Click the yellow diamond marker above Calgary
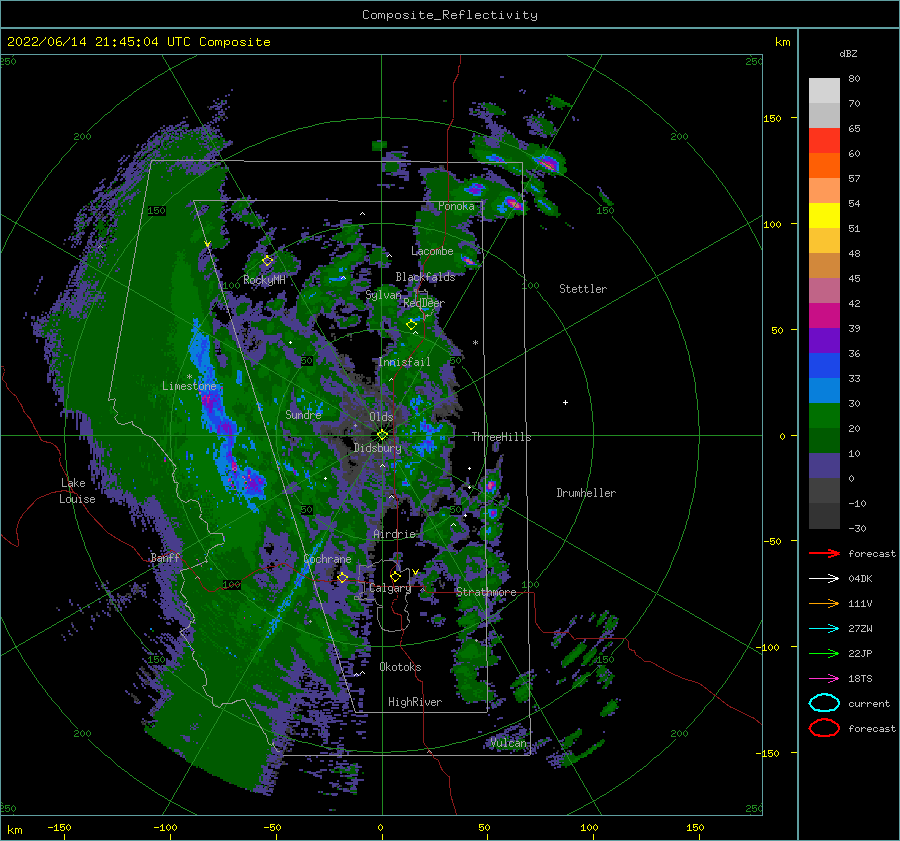Screen dimensions: 900x841 (395, 576)
